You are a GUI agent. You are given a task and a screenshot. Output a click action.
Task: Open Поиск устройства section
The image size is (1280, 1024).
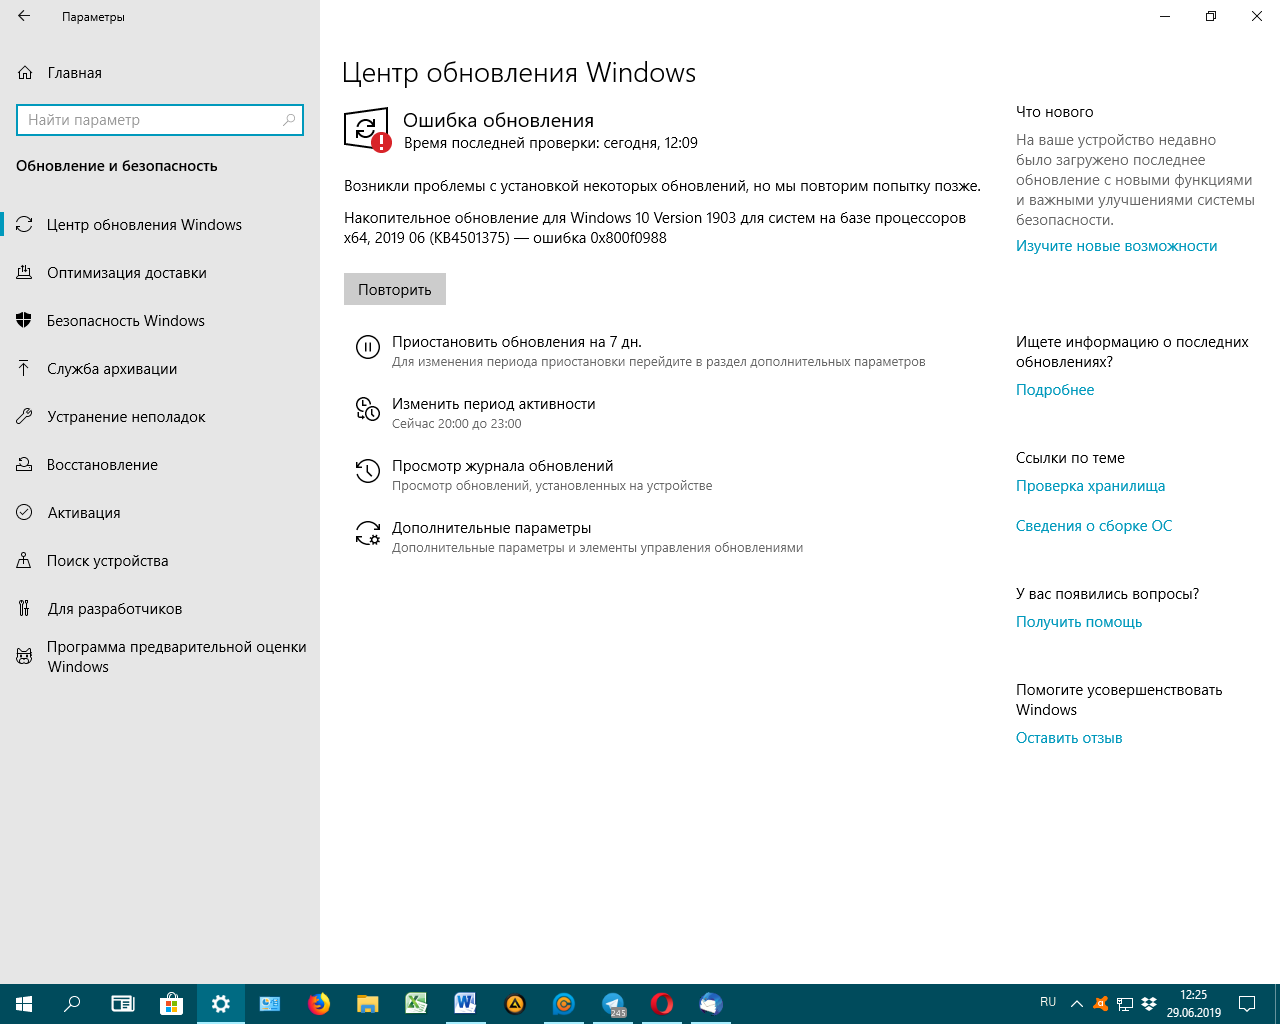(160, 561)
